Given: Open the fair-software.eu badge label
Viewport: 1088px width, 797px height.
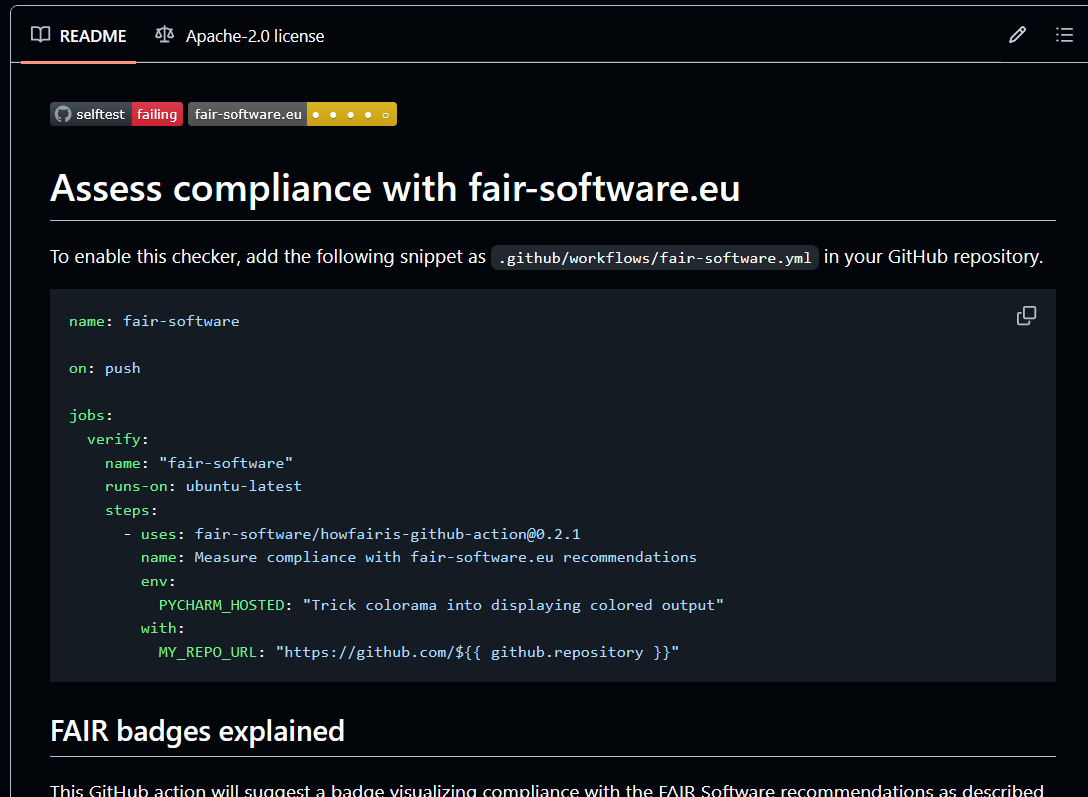Looking at the screenshot, I should (x=248, y=114).
